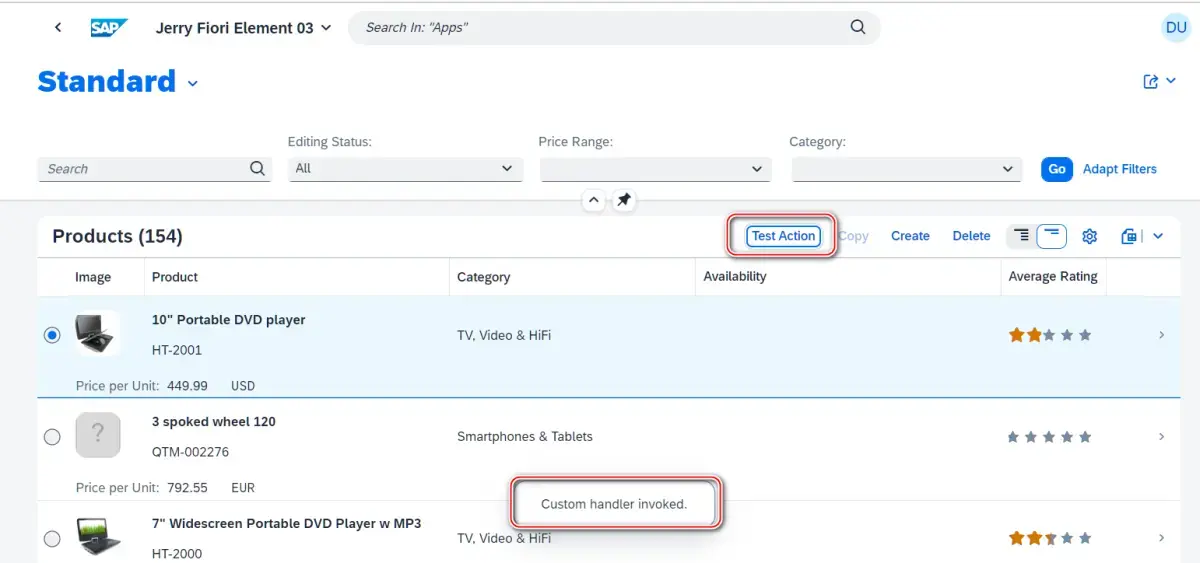1200x563 pixels.
Task: Click the Smartphones & Tablets category cell
Action: click(525, 437)
